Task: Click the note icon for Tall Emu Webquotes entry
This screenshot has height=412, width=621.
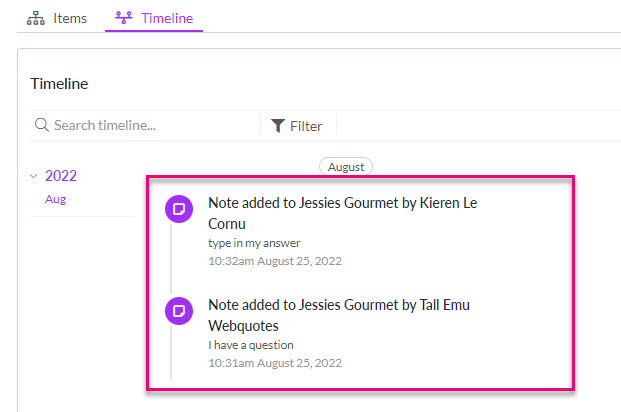Action: coord(179,311)
